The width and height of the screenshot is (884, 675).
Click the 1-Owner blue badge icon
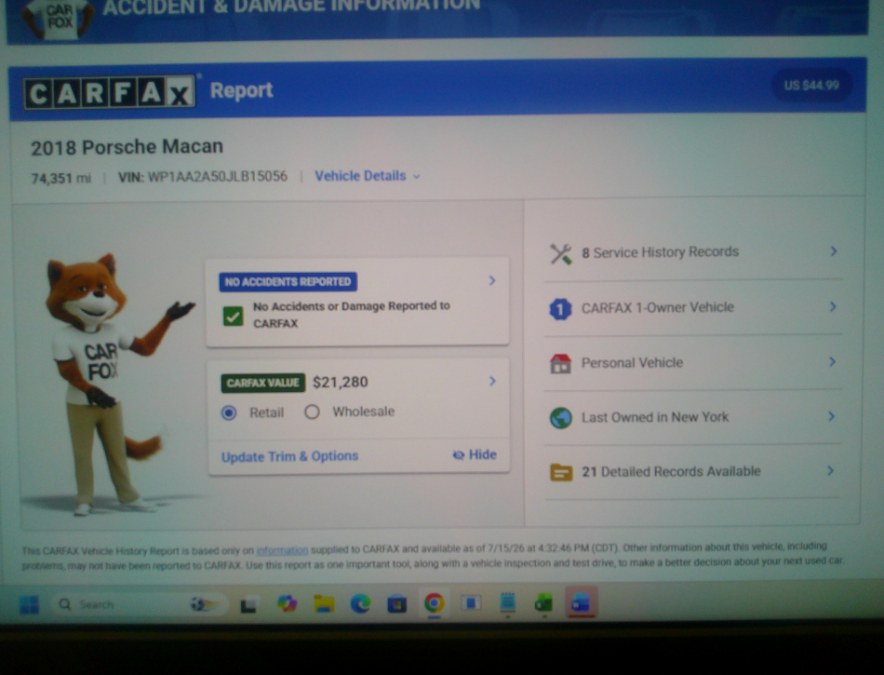tap(560, 309)
